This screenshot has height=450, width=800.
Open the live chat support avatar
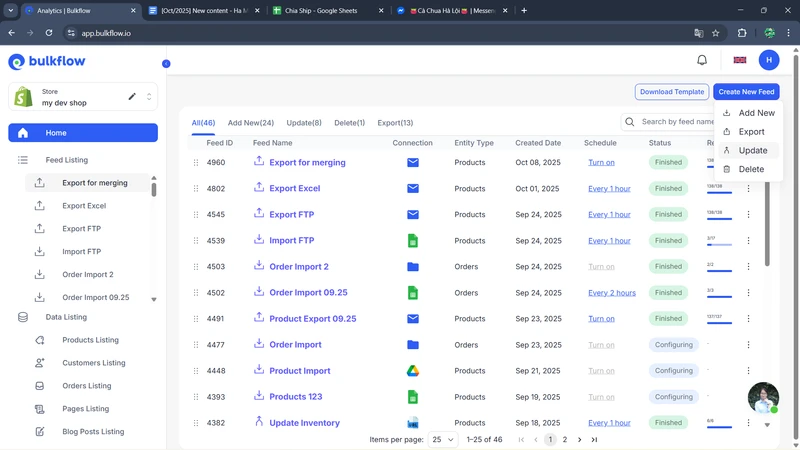click(x=763, y=398)
